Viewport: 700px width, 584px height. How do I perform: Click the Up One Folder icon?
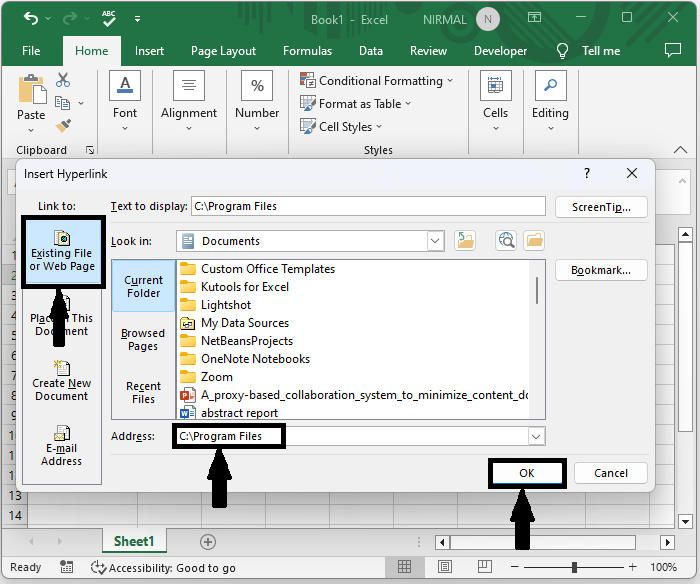click(465, 240)
